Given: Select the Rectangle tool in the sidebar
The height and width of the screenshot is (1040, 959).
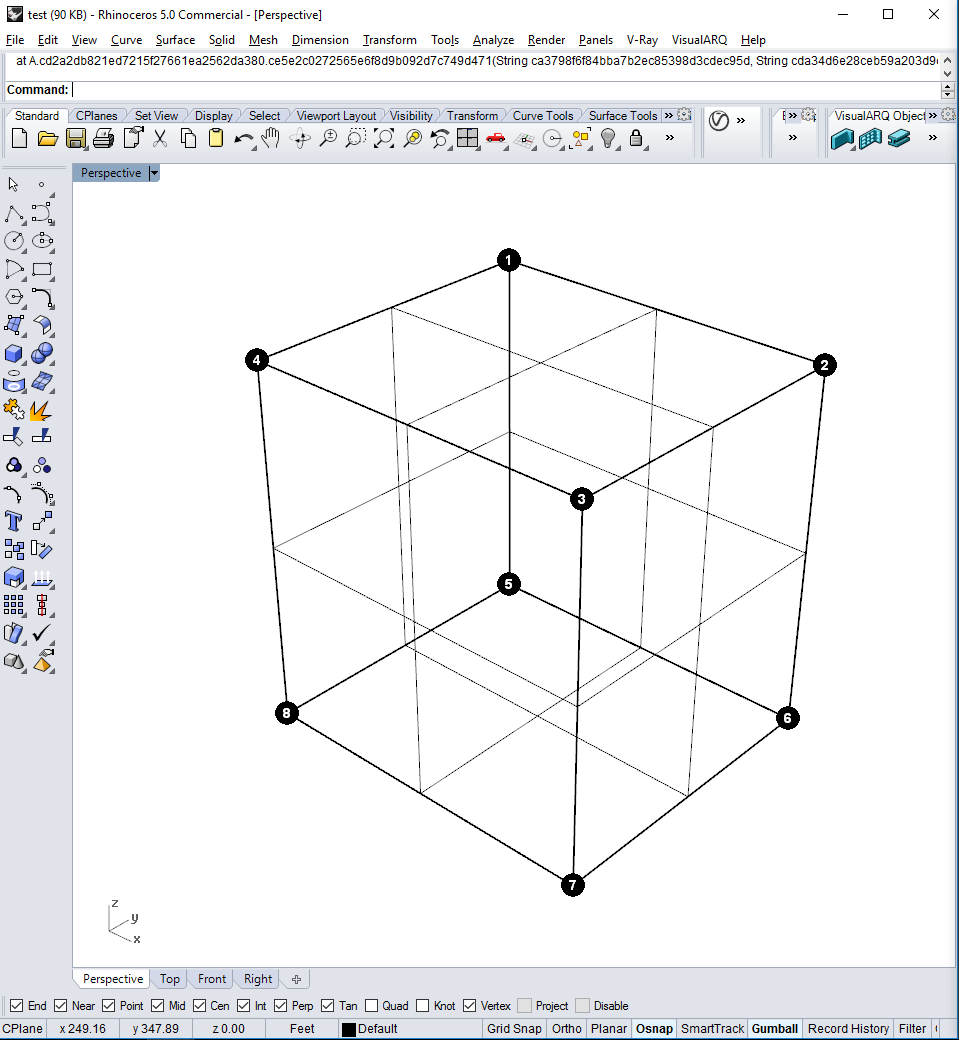Looking at the screenshot, I should coord(42,269).
